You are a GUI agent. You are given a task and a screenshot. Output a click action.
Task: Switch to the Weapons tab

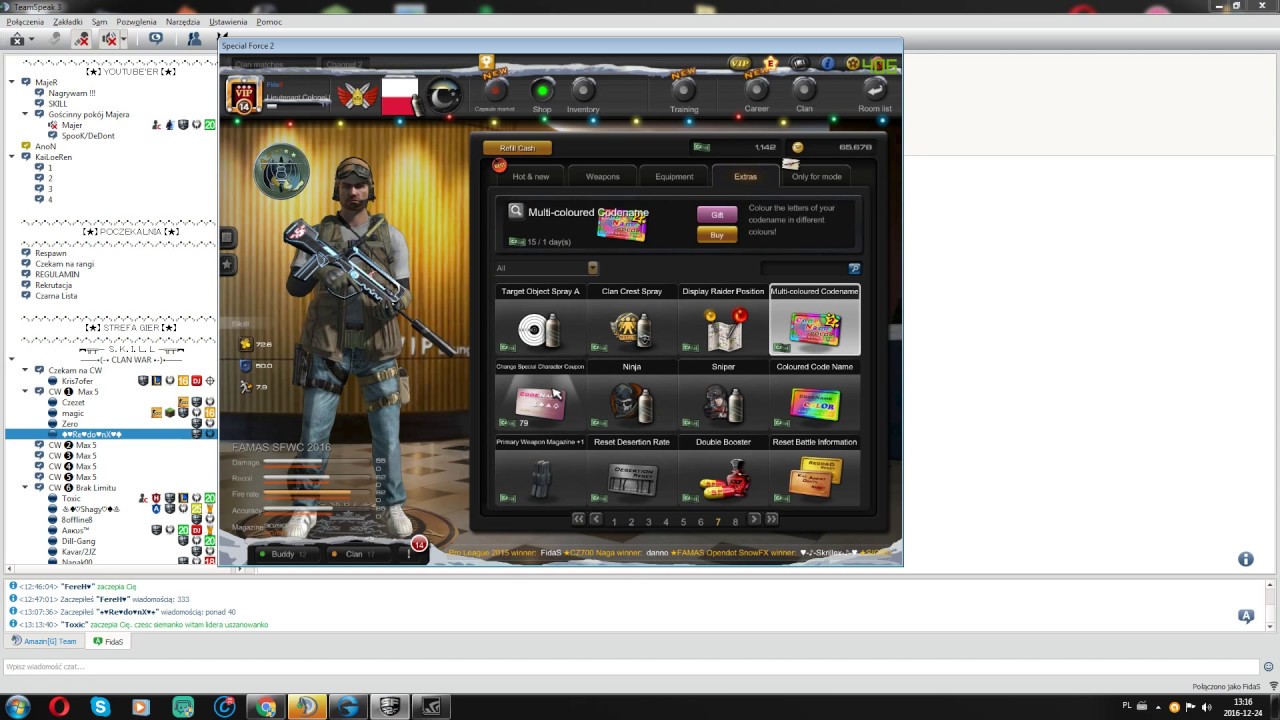tap(603, 176)
